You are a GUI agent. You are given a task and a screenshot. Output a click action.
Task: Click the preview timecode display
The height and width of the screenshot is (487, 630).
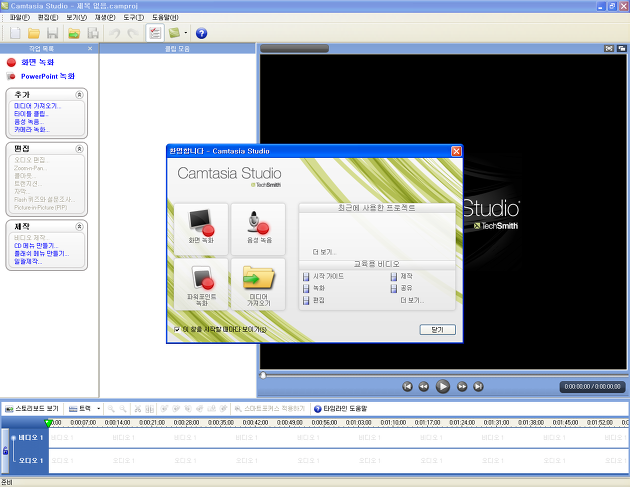592,387
